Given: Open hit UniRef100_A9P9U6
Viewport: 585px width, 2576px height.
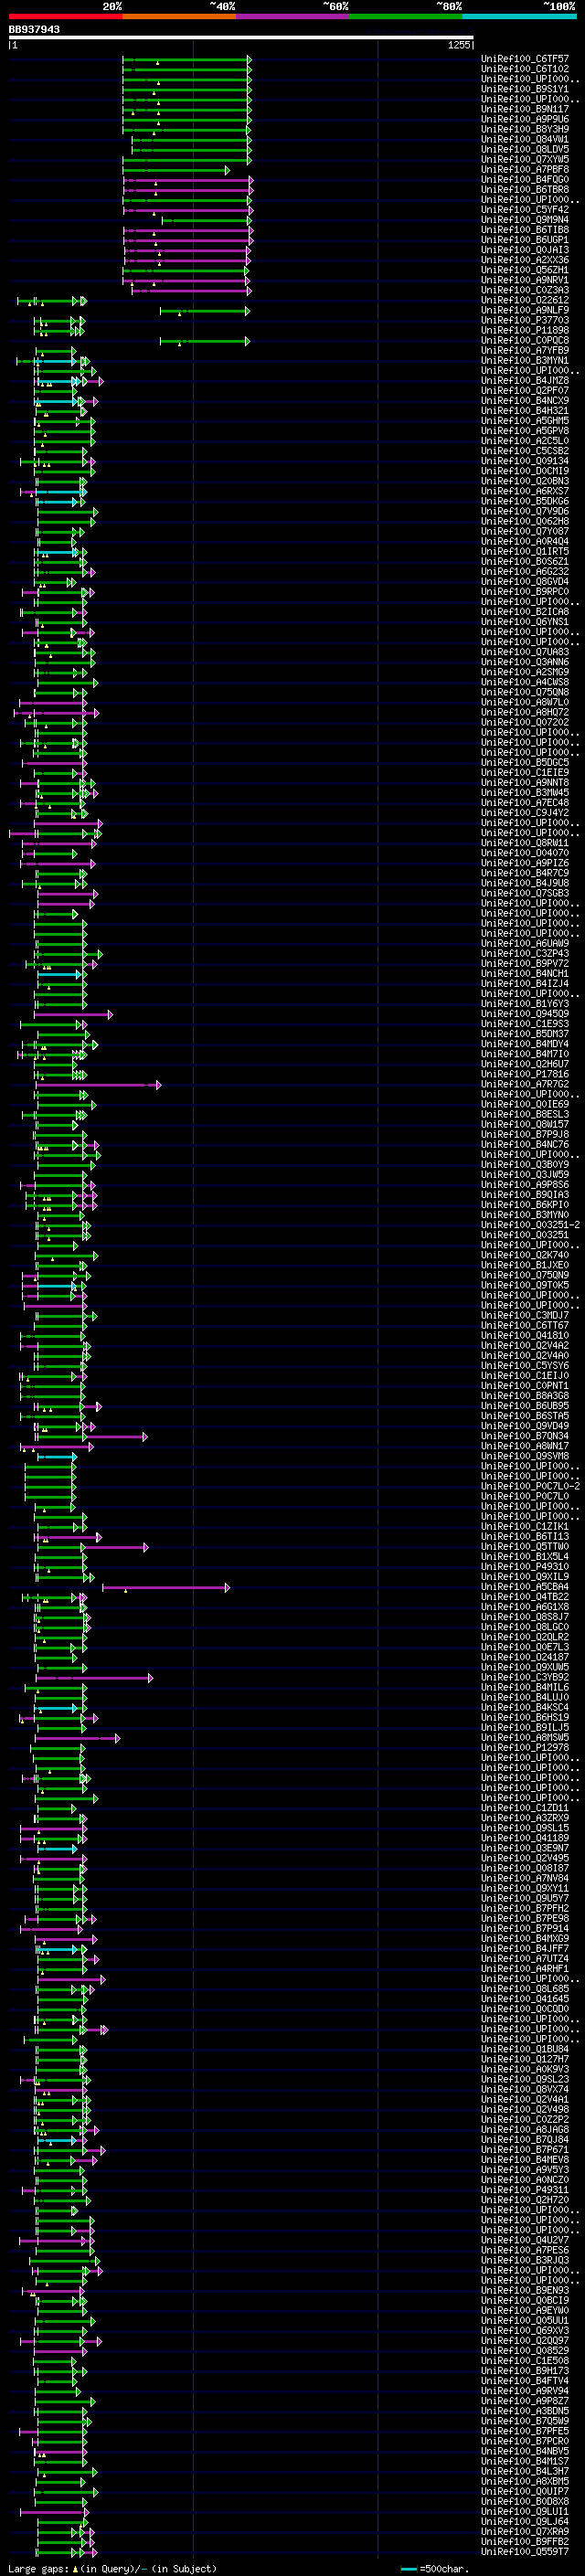Looking at the screenshot, I should pos(525,119).
